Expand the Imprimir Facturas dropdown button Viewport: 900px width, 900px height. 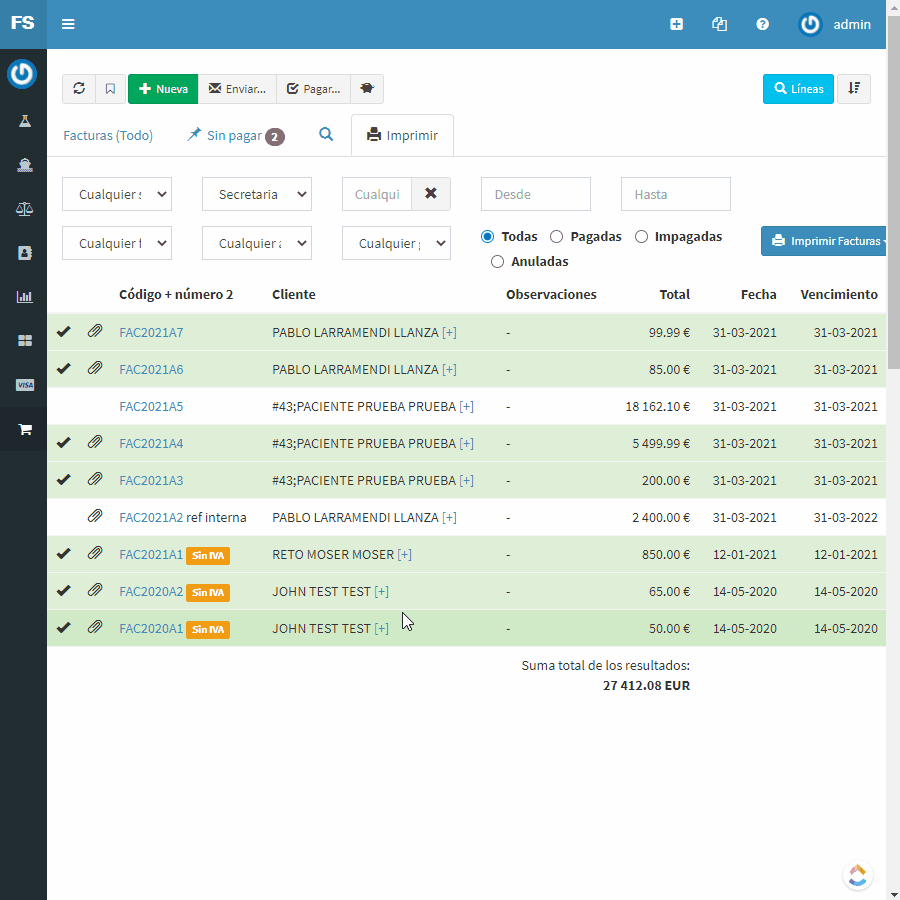click(824, 241)
